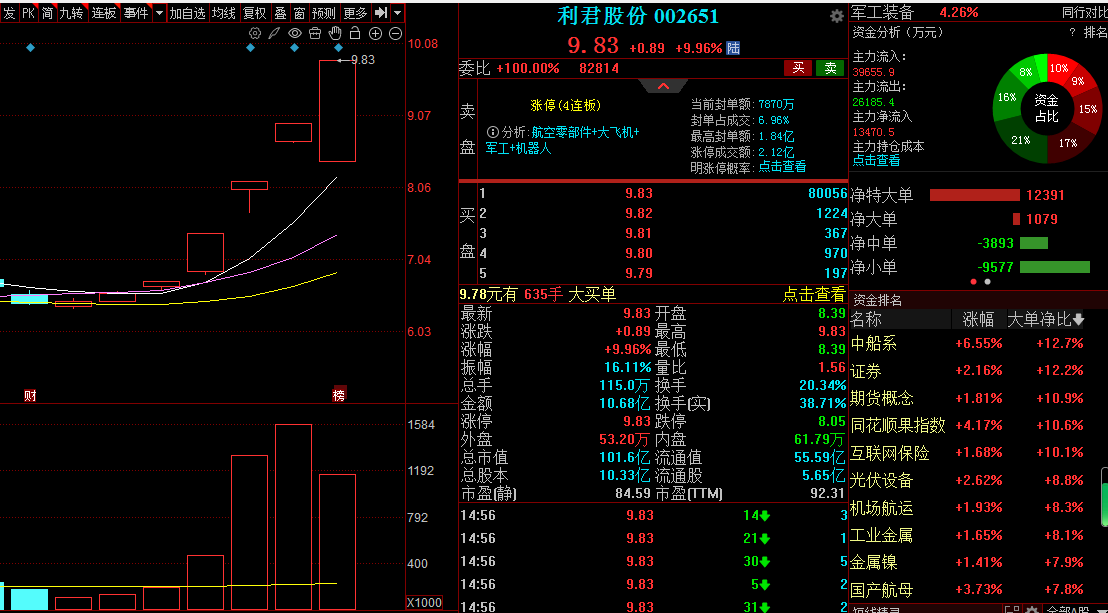
Task: Click 点击查看 in 大买单 row
Action: (x=813, y=294)
